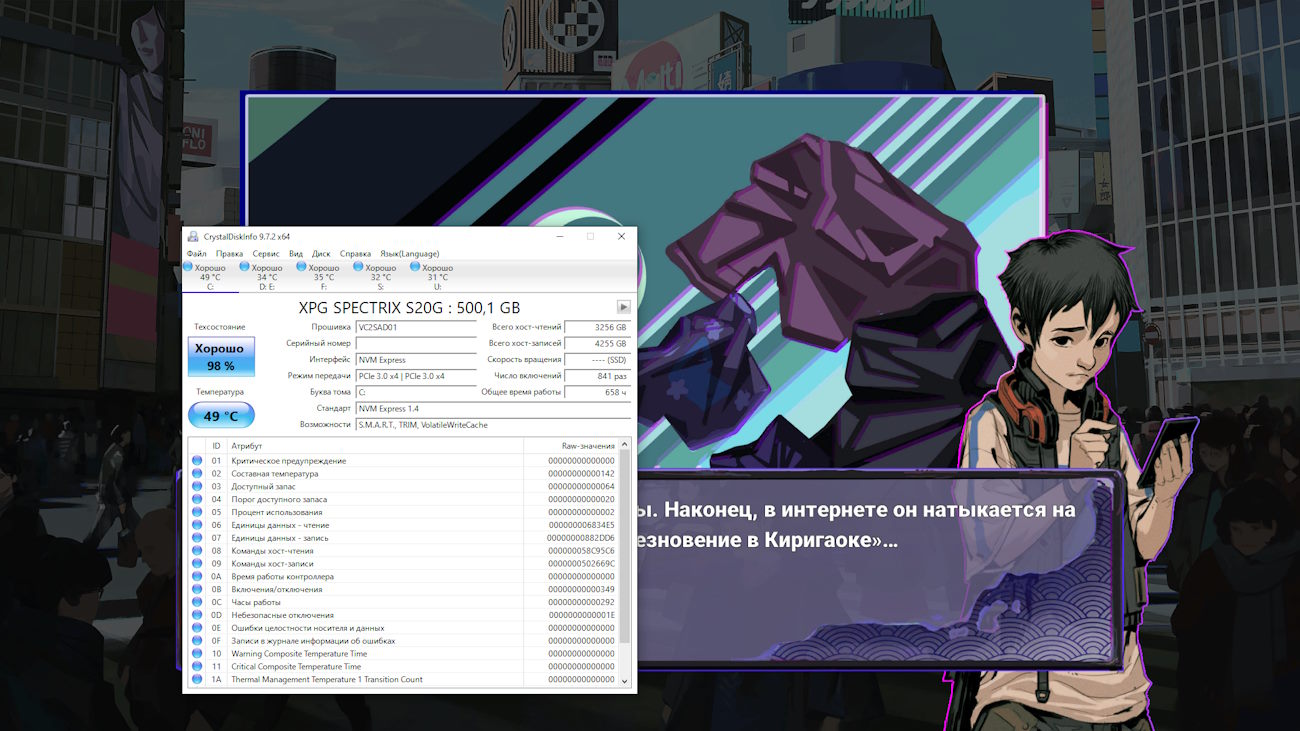Click the status orb of attribute 02
This screenshot has width=1300, height=731.
tap(197, 474)
